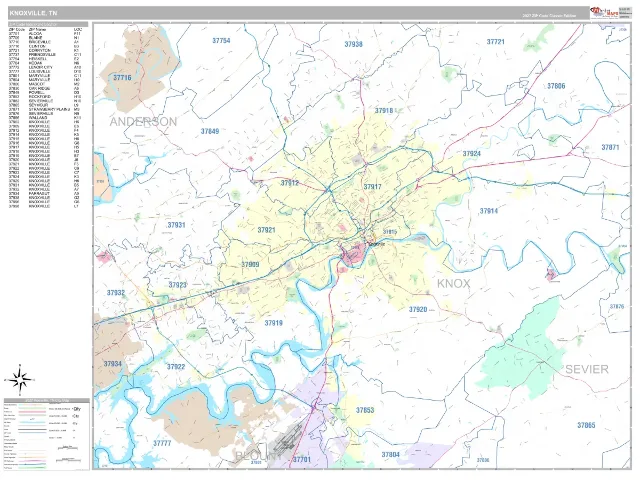Select ZIP label 37921 on the map
Screen dimensions: 640x480
pos(266,230)
